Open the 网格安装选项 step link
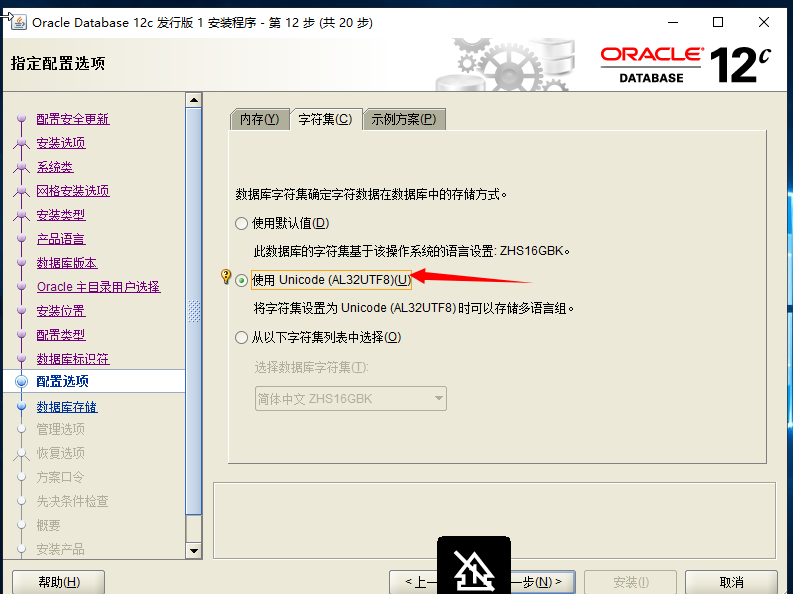 (x=73, y=191)
